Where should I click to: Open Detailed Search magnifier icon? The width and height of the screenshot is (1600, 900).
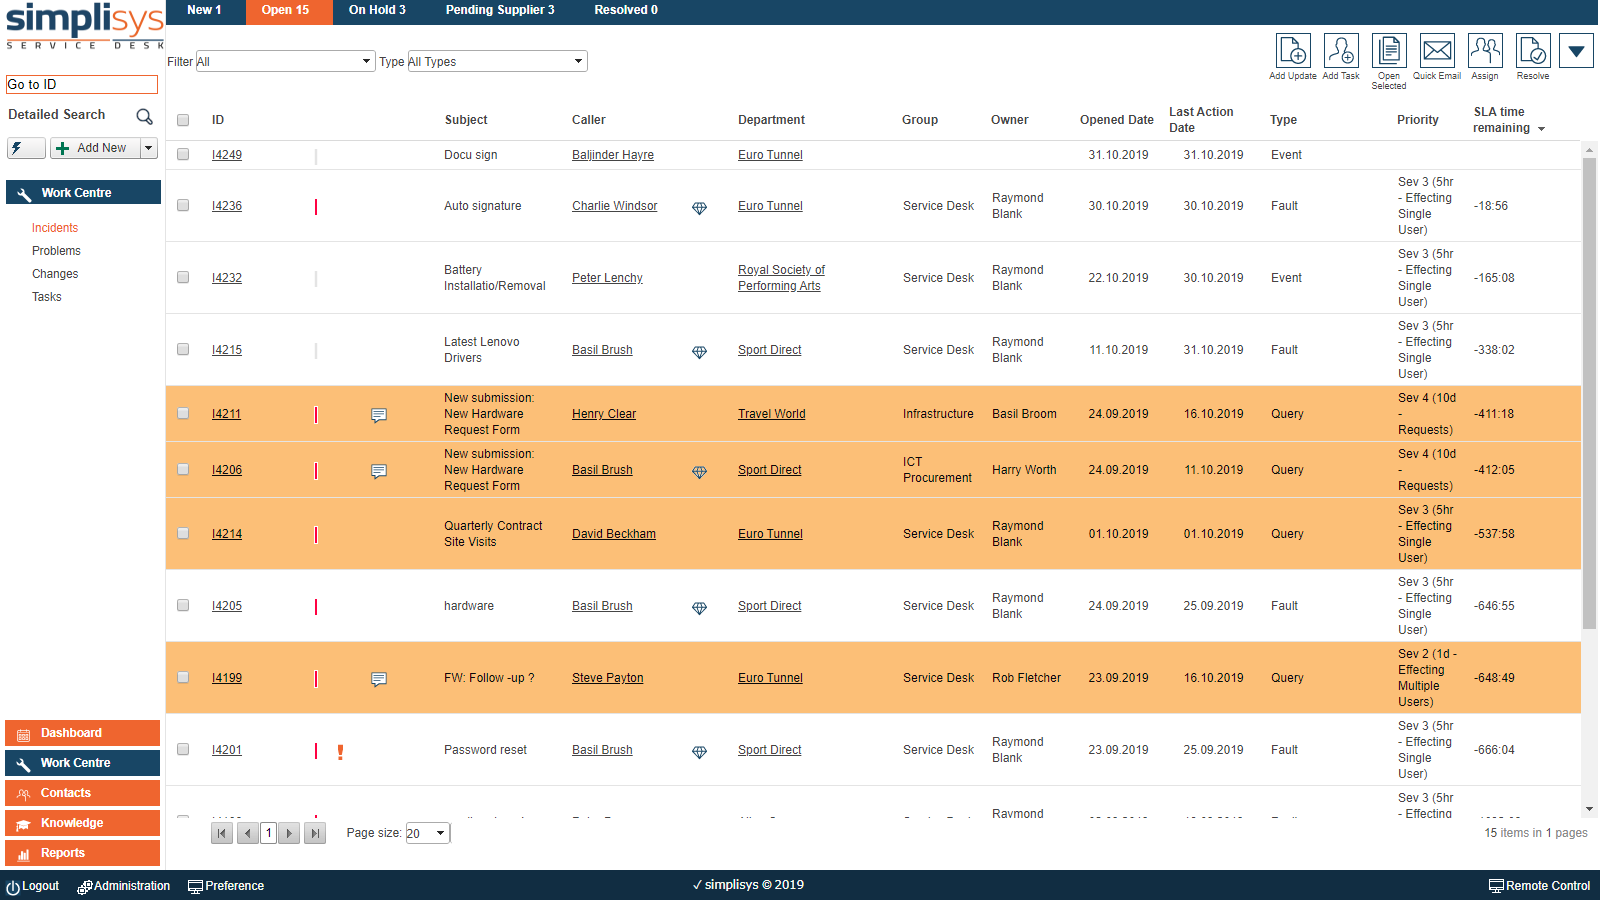(145, 116)
